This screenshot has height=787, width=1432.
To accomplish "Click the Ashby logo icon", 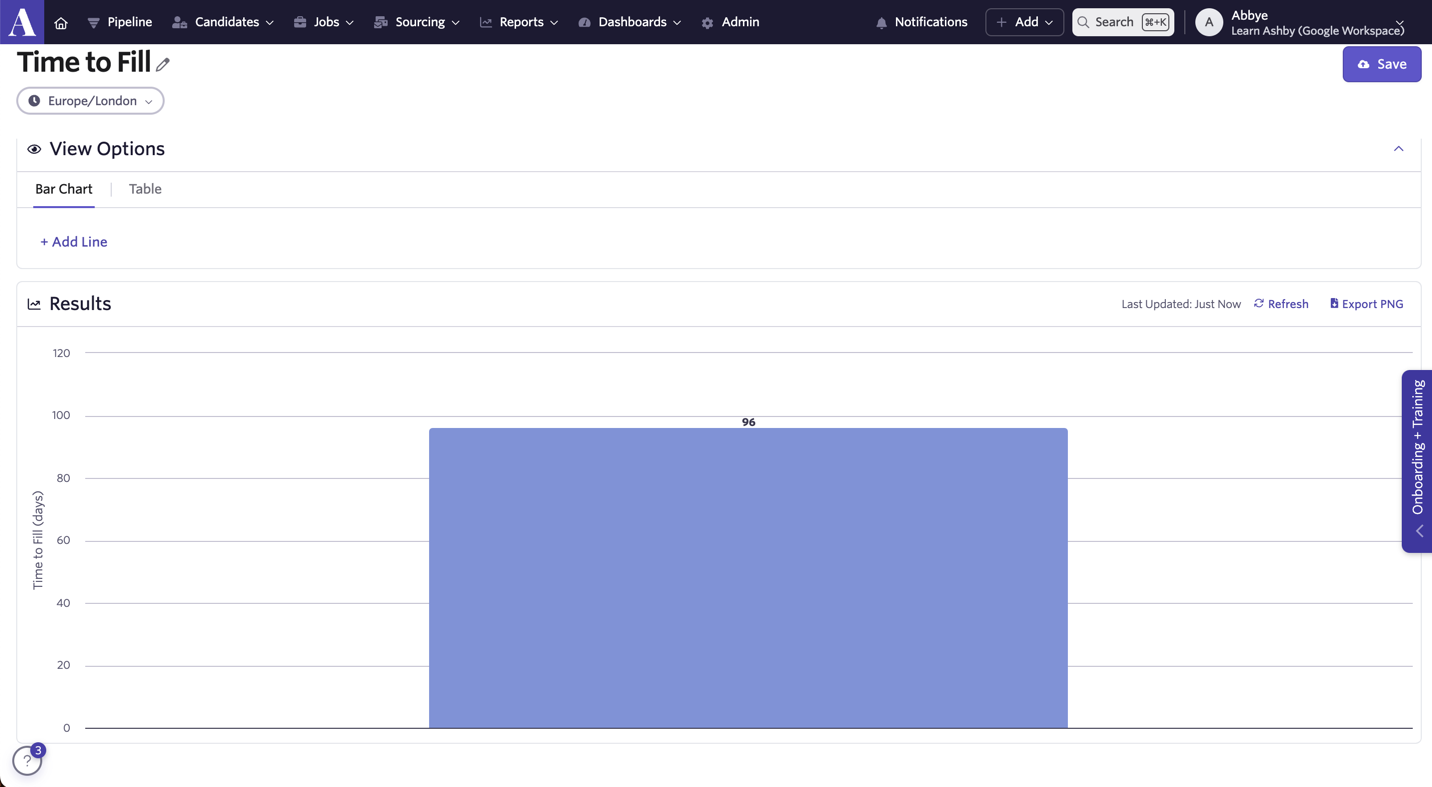I will (21, 21).
